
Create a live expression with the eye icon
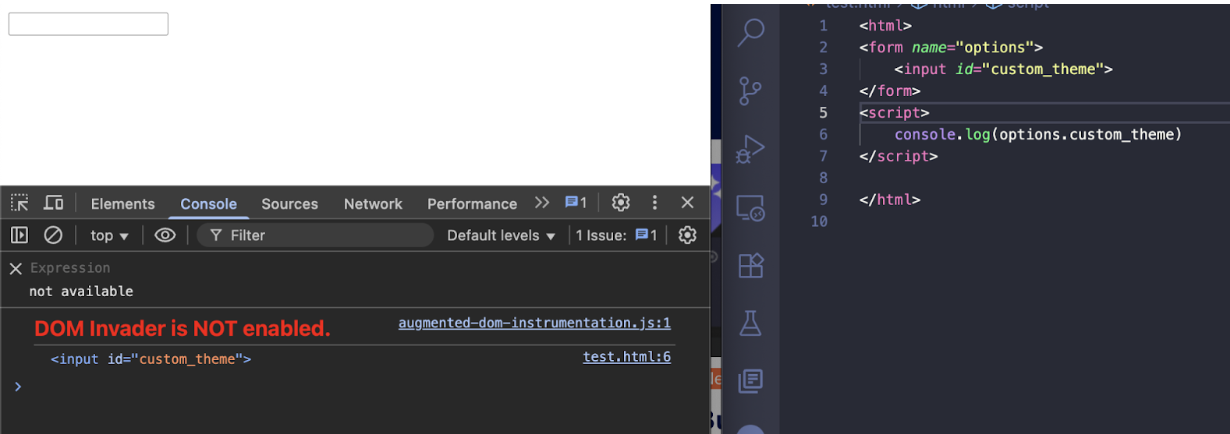coord(165,235)
